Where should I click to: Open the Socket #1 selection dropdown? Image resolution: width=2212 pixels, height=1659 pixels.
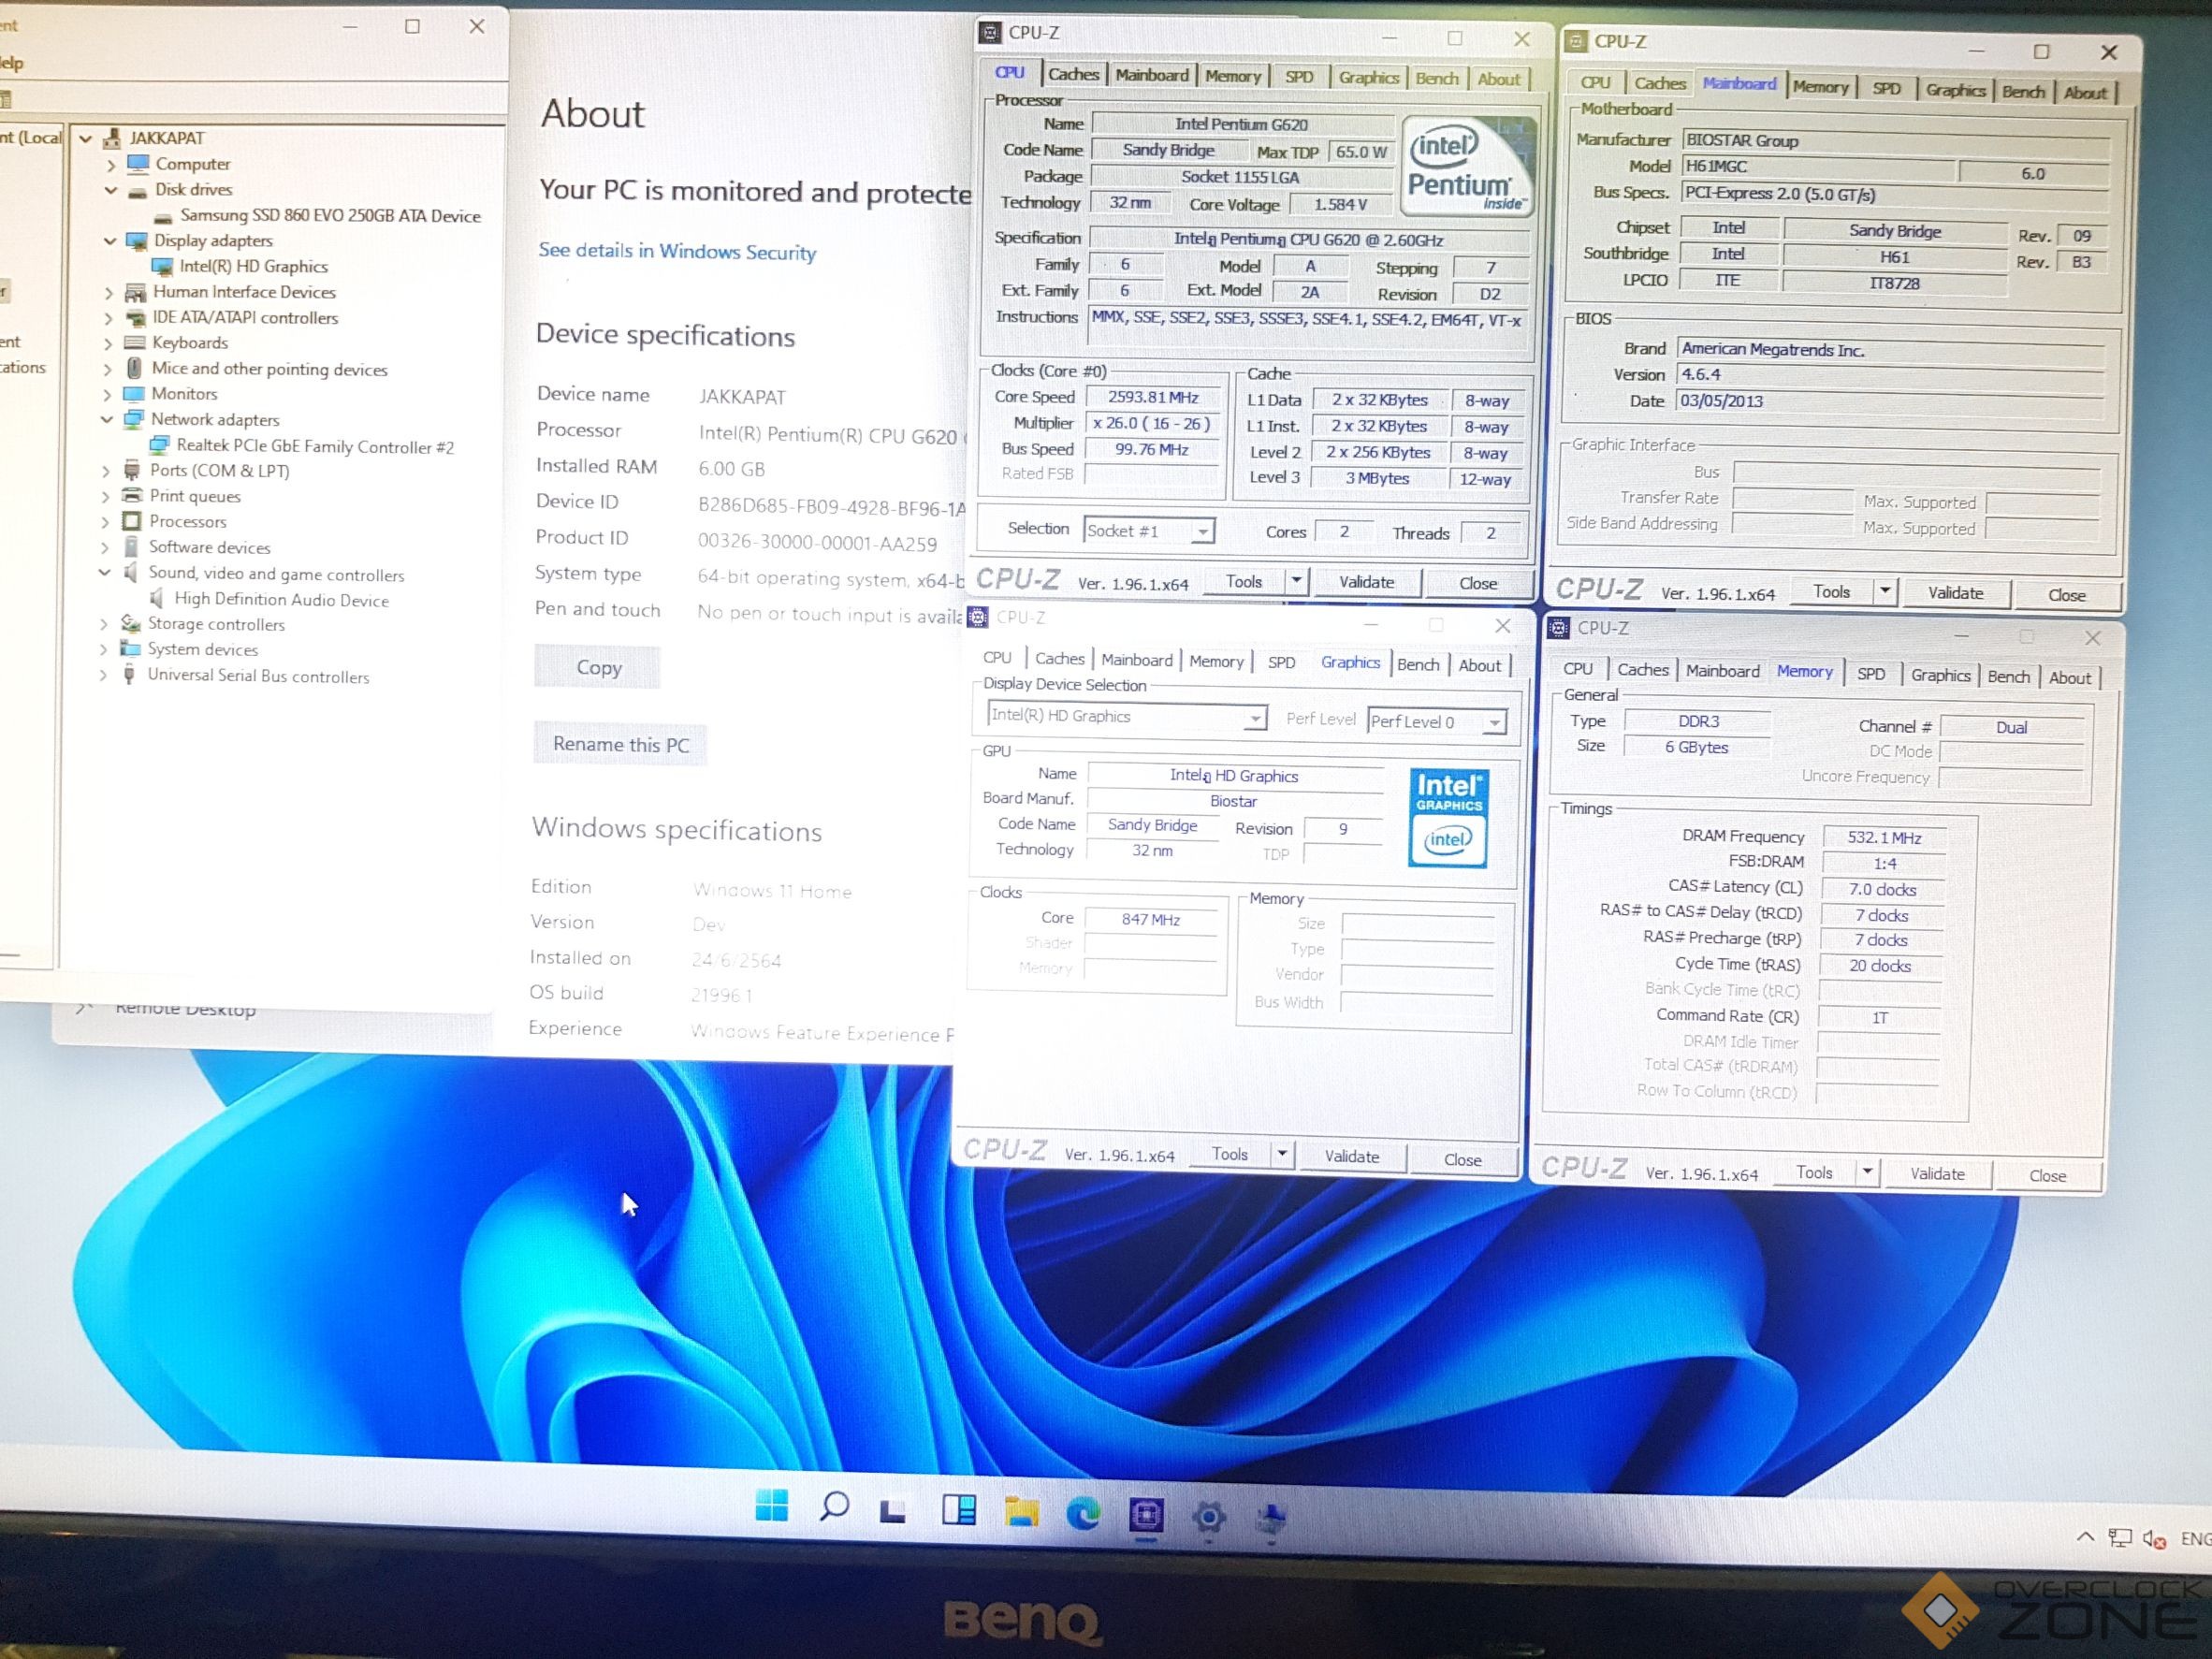[x=1203, y=532]
